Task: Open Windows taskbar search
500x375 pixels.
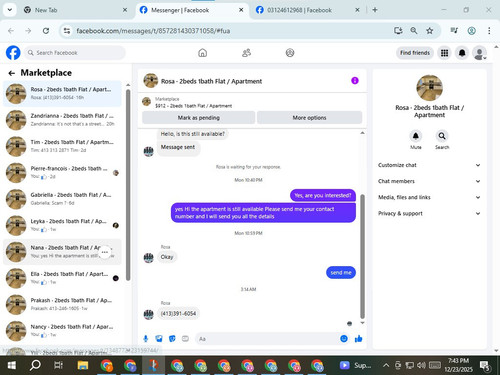Action: (35, 365)
